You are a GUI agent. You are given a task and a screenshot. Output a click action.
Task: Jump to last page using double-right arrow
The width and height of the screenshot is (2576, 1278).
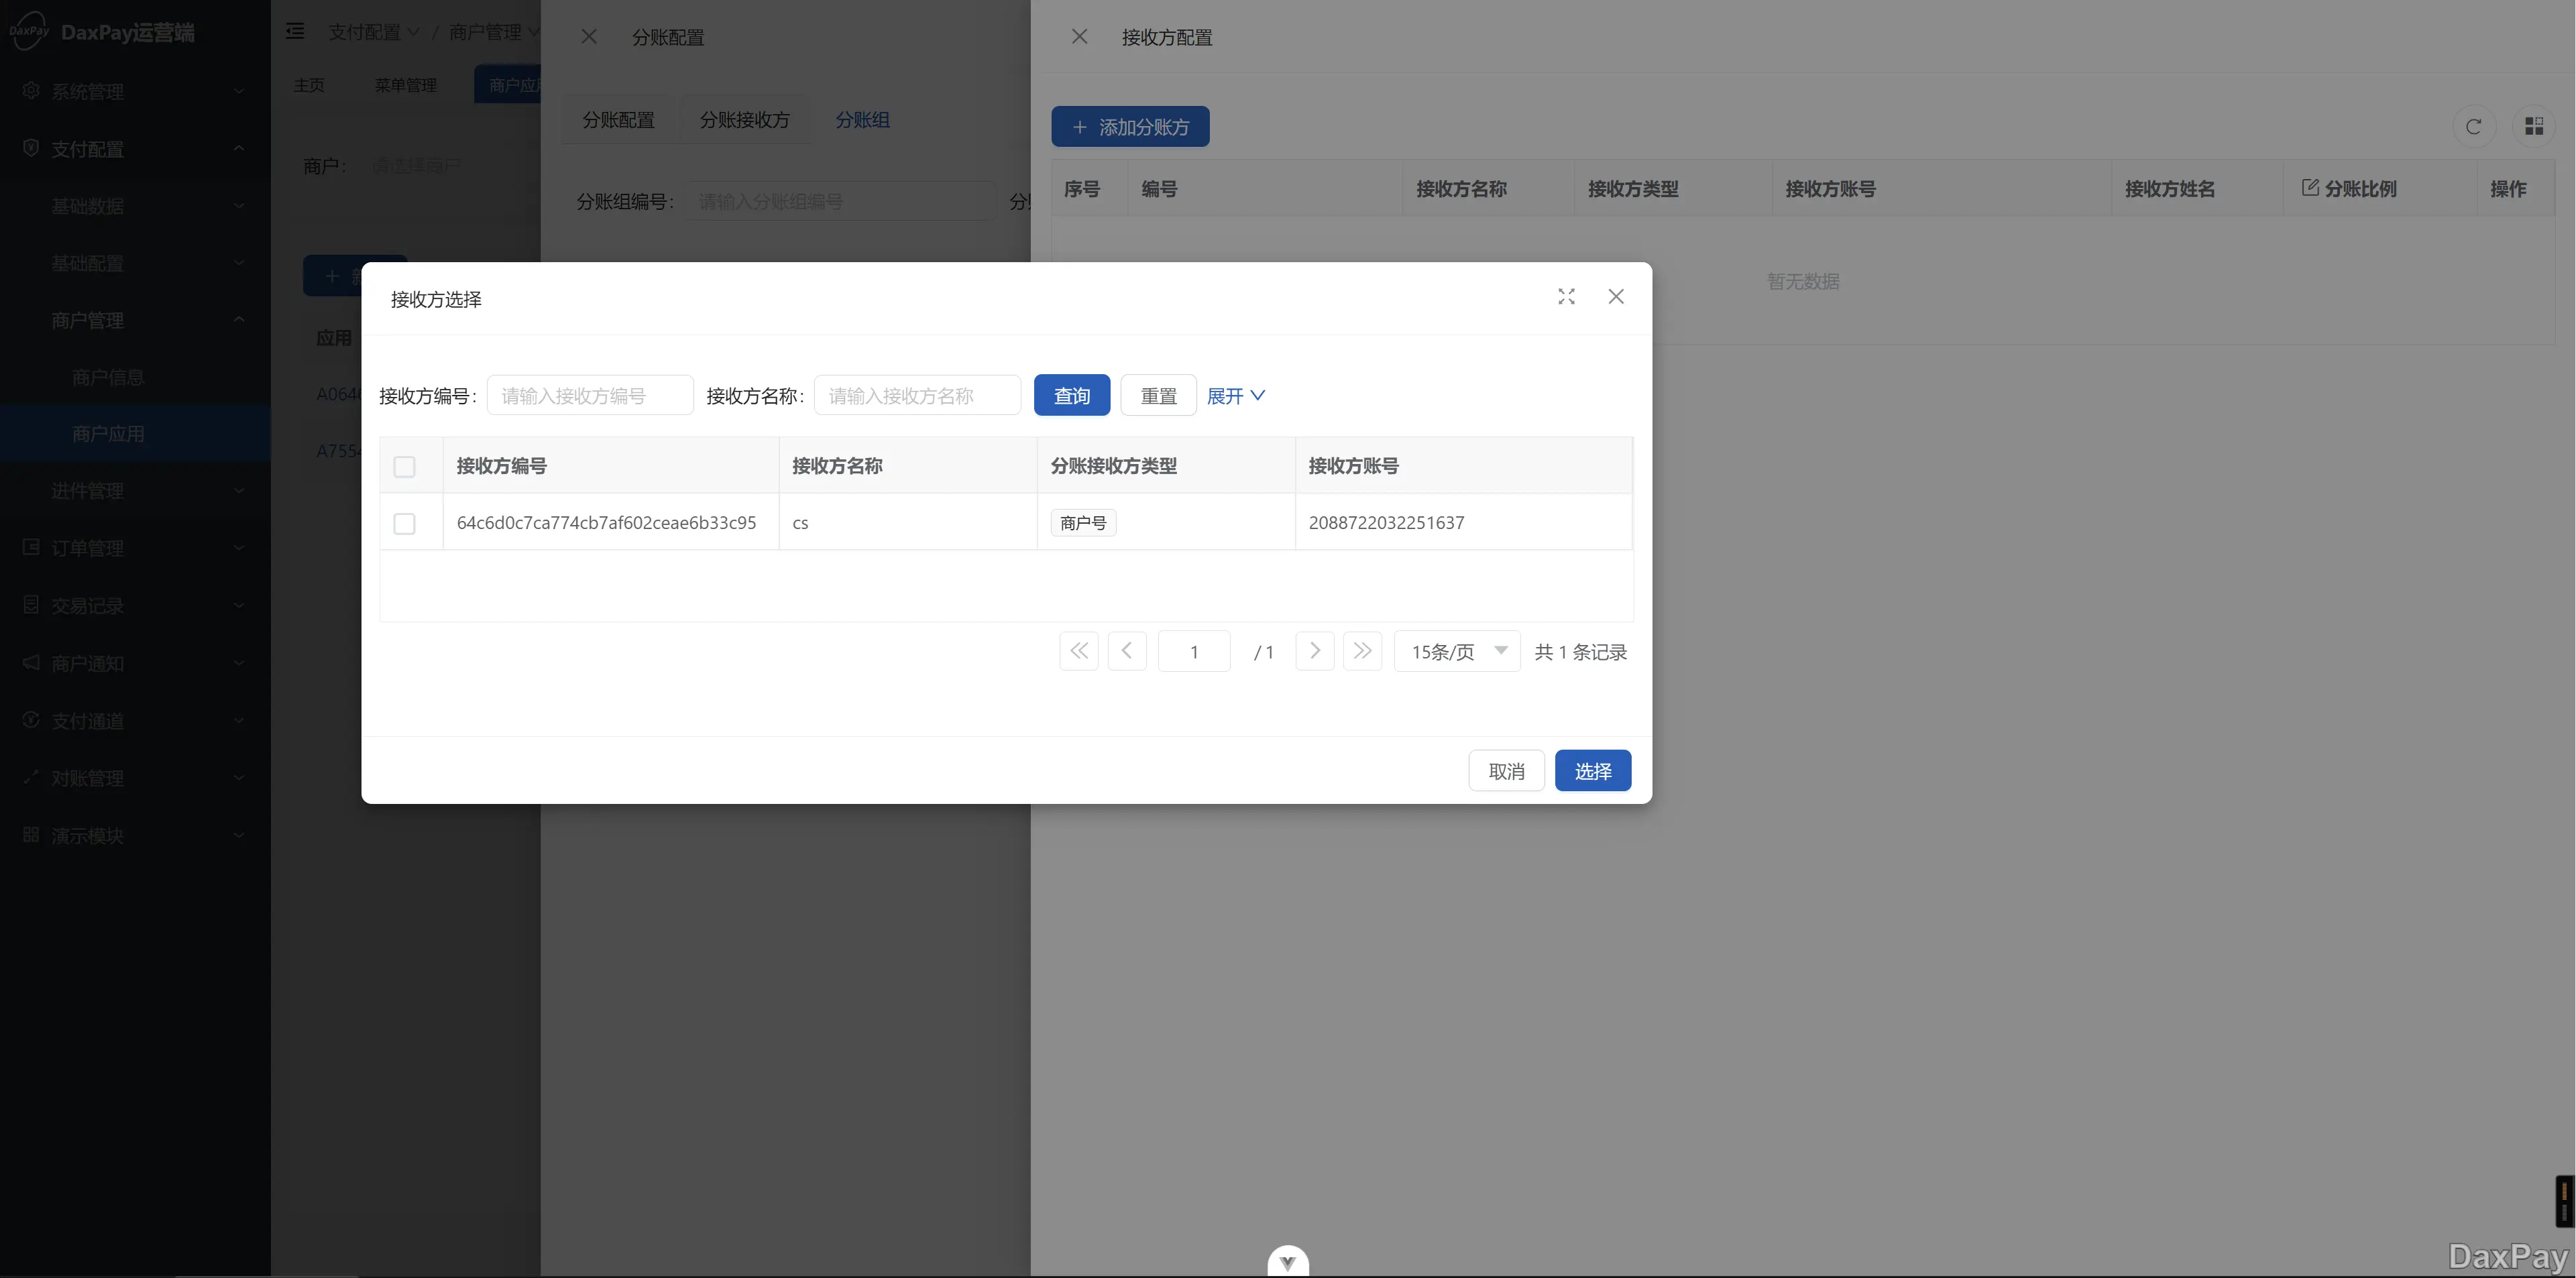pyautogui.click(x=1362, y=651)
